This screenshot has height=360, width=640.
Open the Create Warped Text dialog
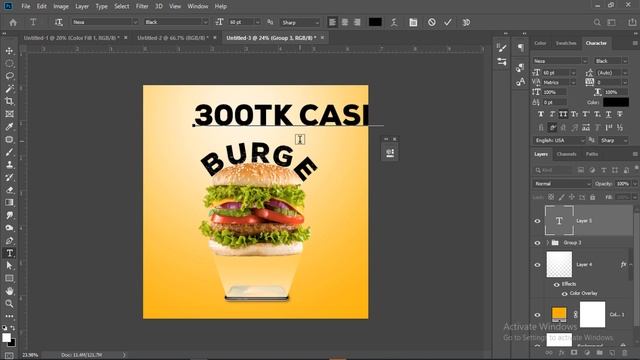(394, 22)
